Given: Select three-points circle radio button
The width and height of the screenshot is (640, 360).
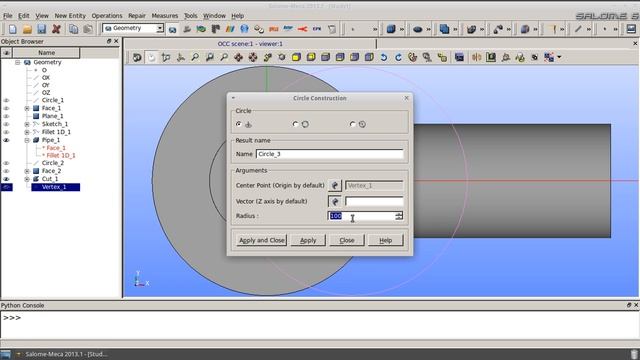Looking at the screenshot, I should (296, 124).
